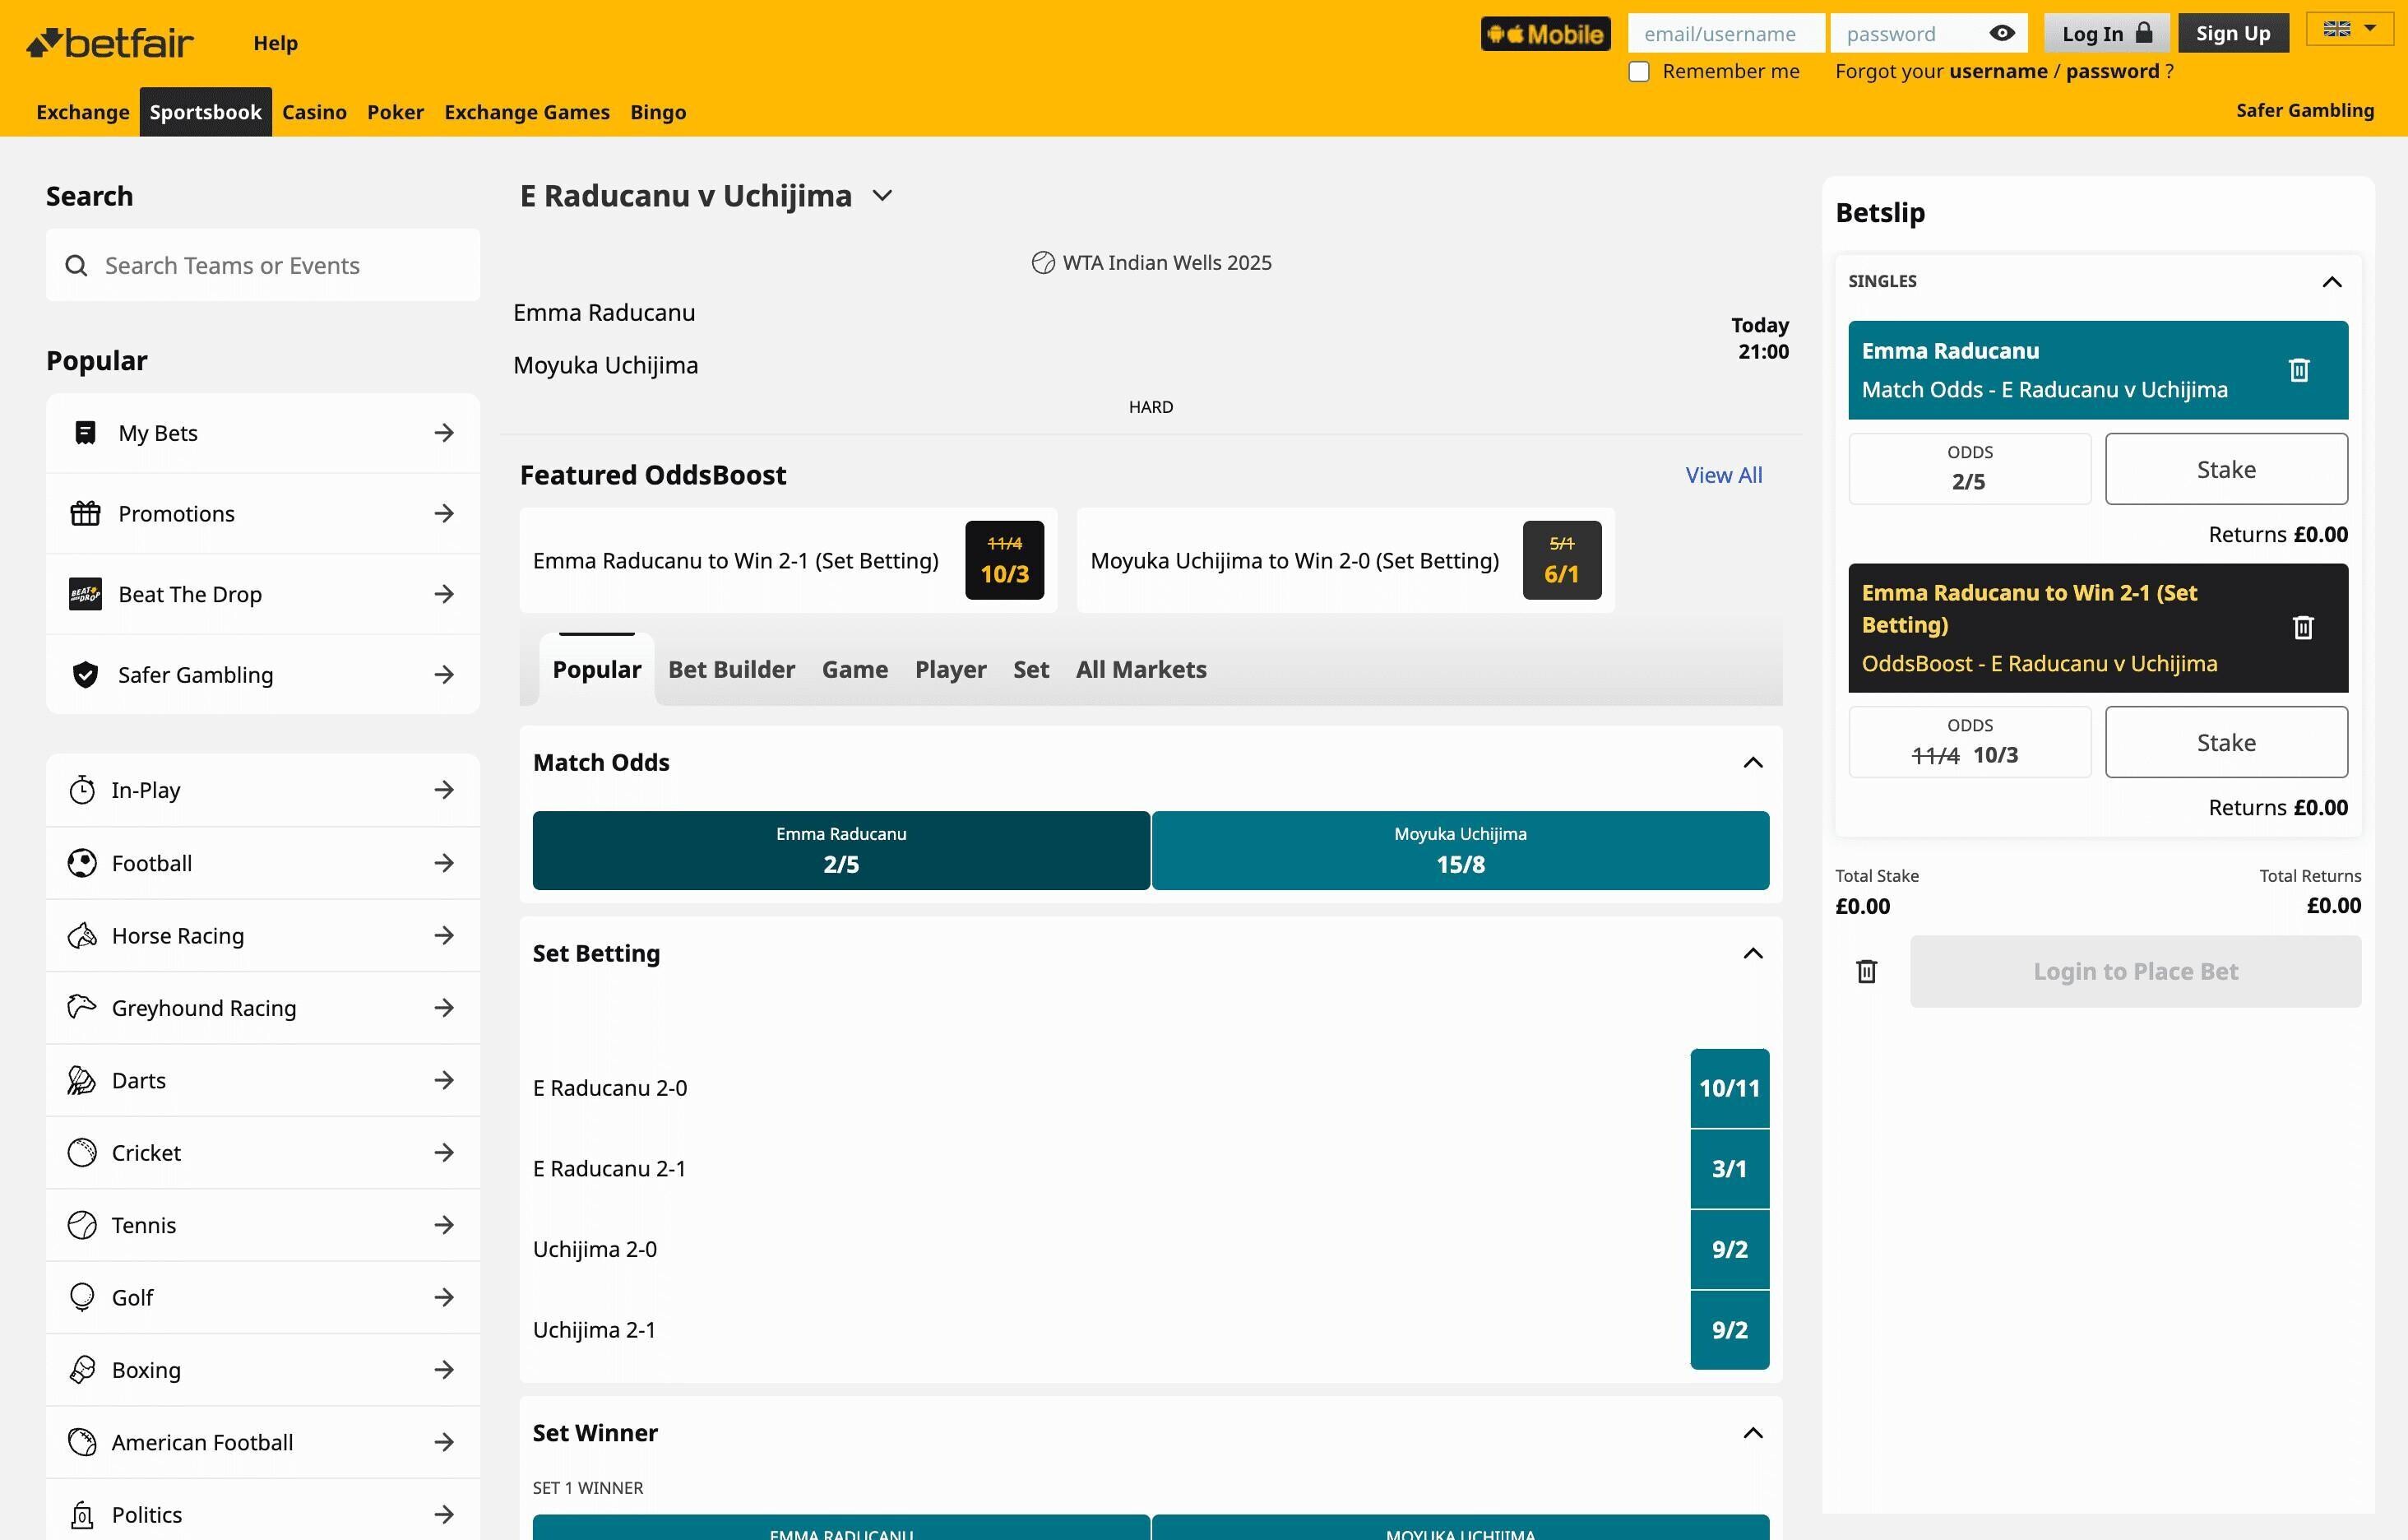Select Moyuka Uchijima 15/8 match odds

(x=1460, y=851)
